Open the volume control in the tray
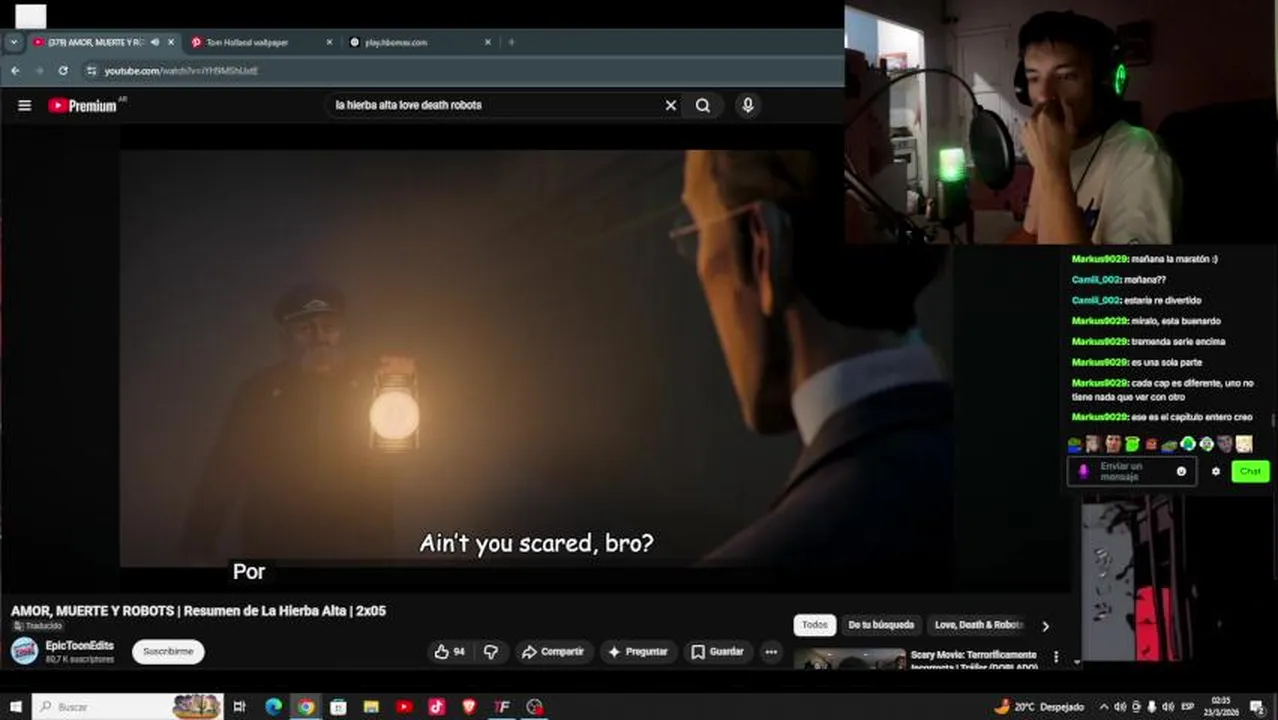Viewport: 1278px width, 720px height. (1168, 707)
